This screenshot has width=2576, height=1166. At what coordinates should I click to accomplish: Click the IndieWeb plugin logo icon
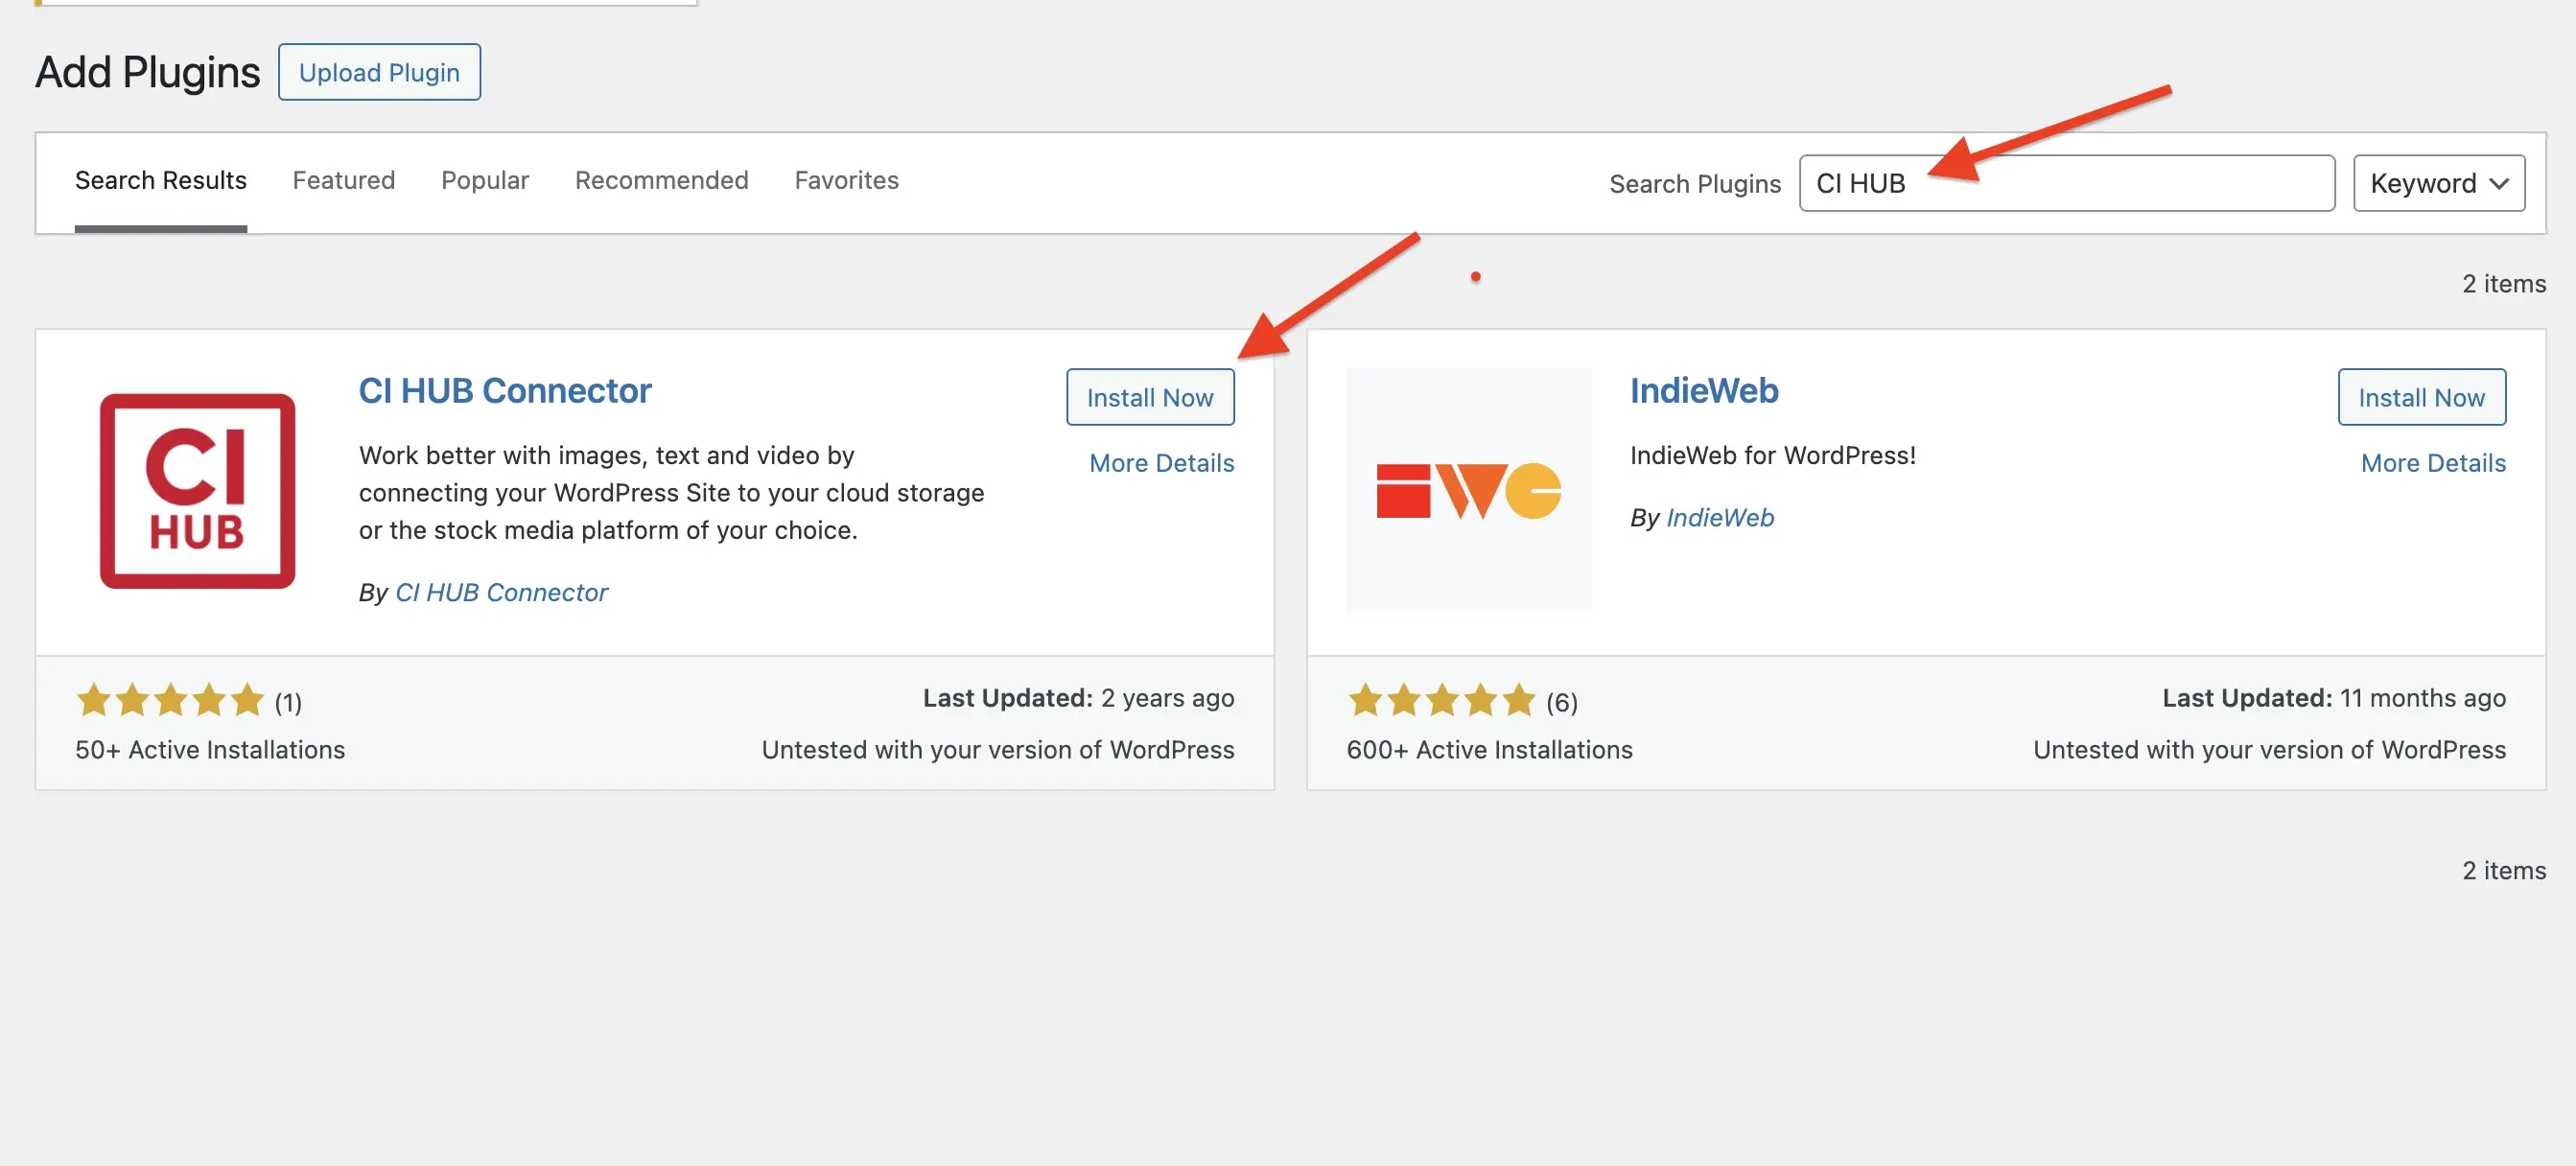[x=1468, y=490]
